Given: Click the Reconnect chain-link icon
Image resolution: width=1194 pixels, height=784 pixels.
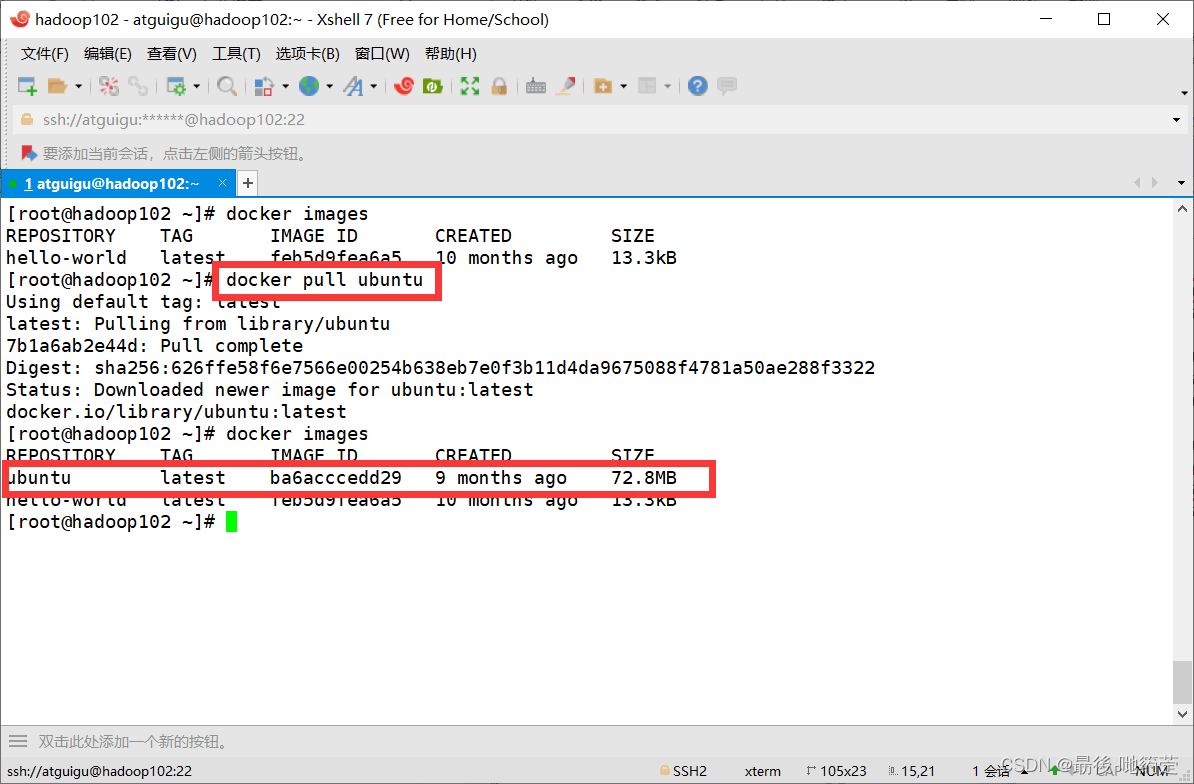Looking at the screenshot, I should coord(138,86).
